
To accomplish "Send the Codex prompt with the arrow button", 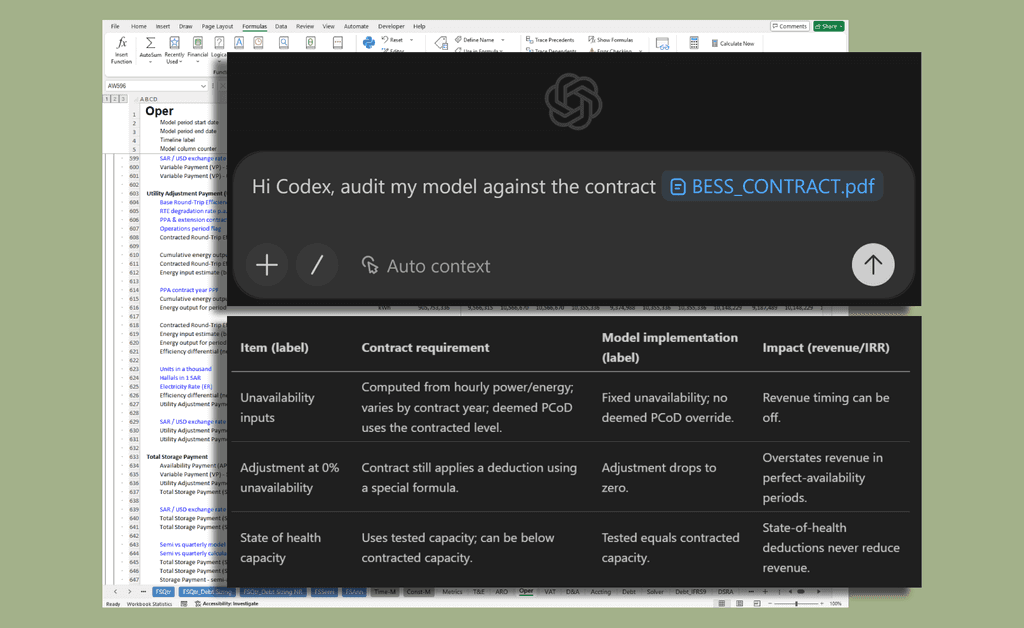I will (x=873, y=264).
